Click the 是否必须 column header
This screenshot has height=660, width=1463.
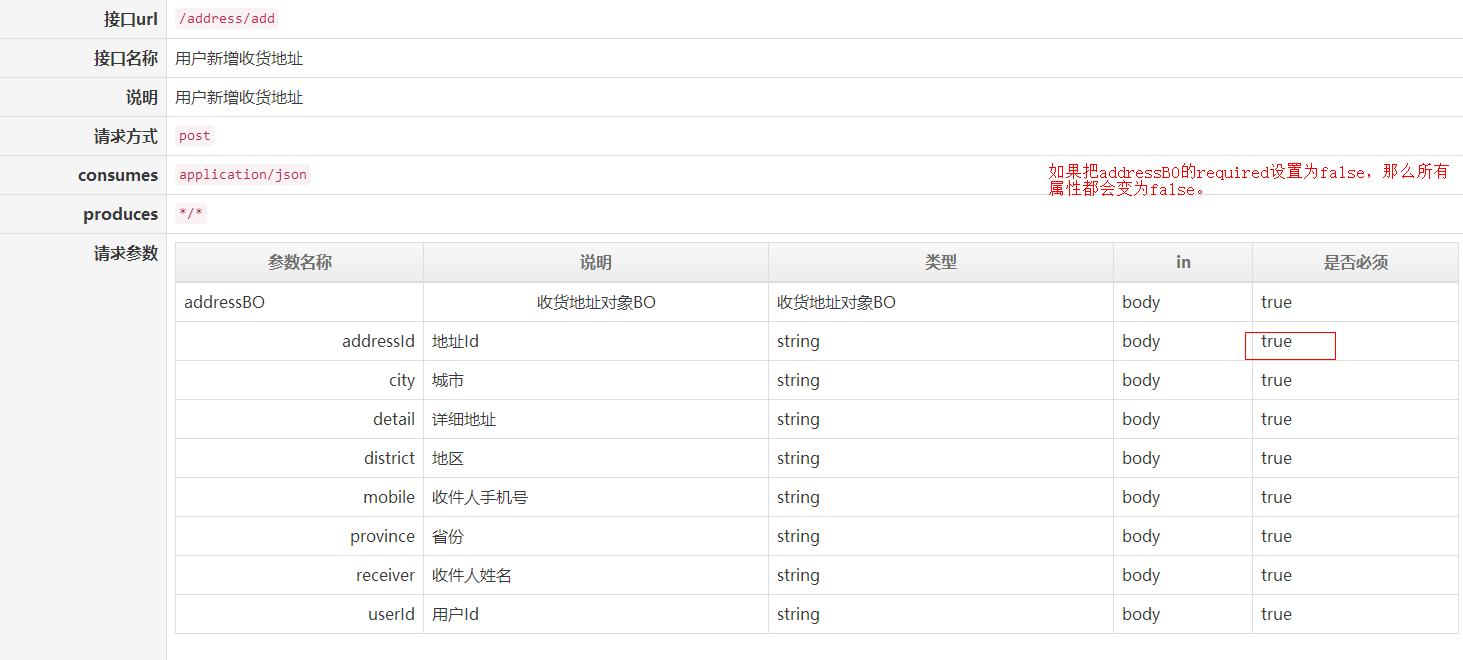[x=1355, y=263]
